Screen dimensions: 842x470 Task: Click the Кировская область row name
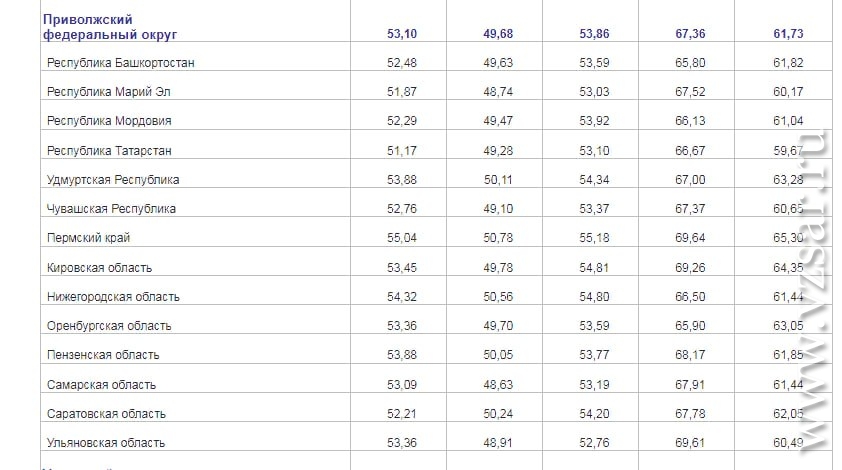99,268
